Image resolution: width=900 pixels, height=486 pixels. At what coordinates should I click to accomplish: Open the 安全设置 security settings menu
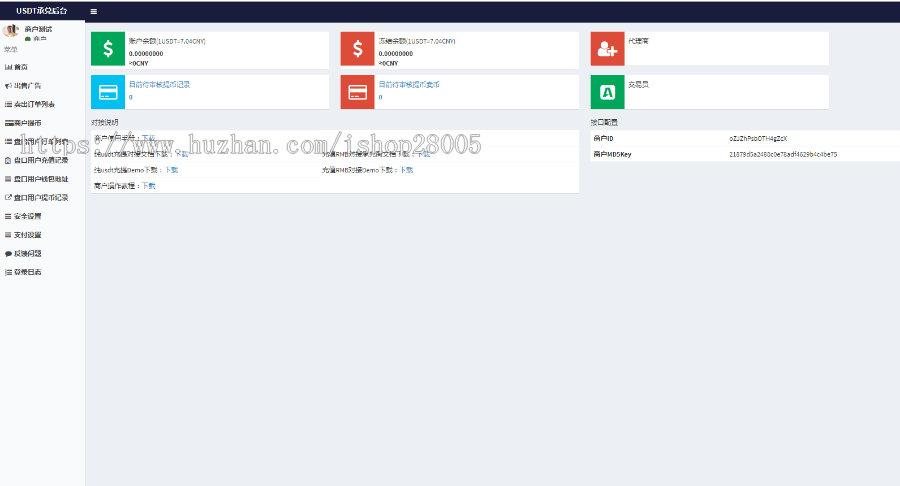click(x=28, y=216)
